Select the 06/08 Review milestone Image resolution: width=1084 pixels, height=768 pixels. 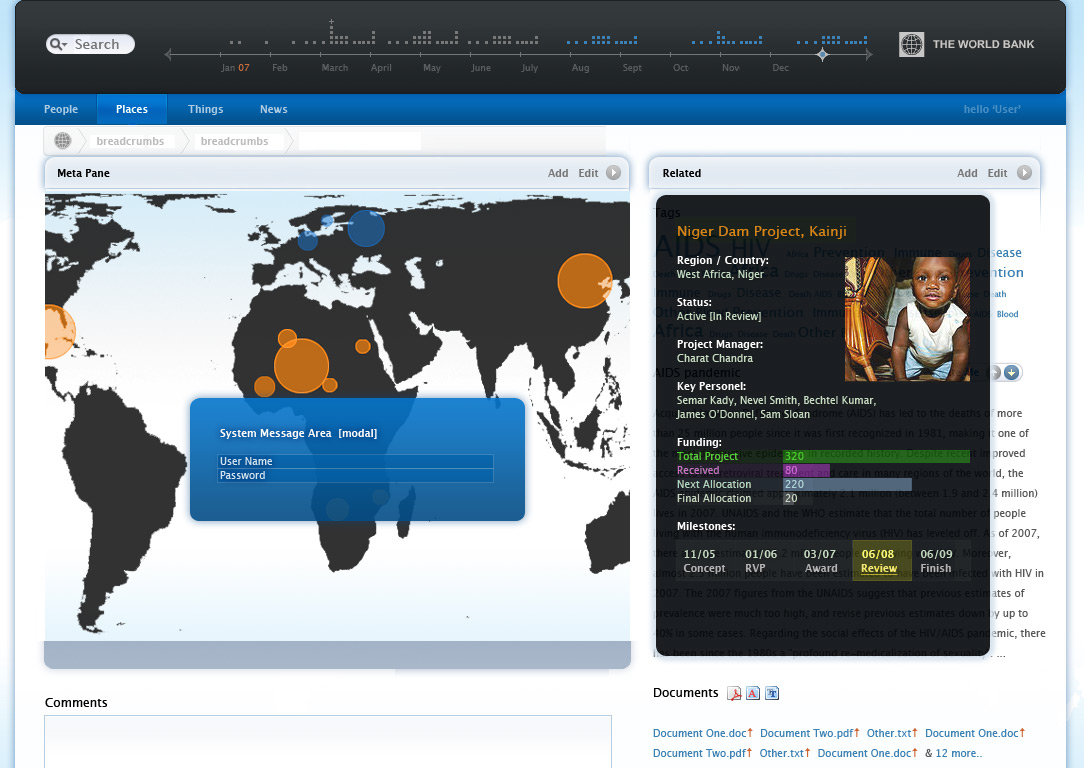[x=879, y=561]
